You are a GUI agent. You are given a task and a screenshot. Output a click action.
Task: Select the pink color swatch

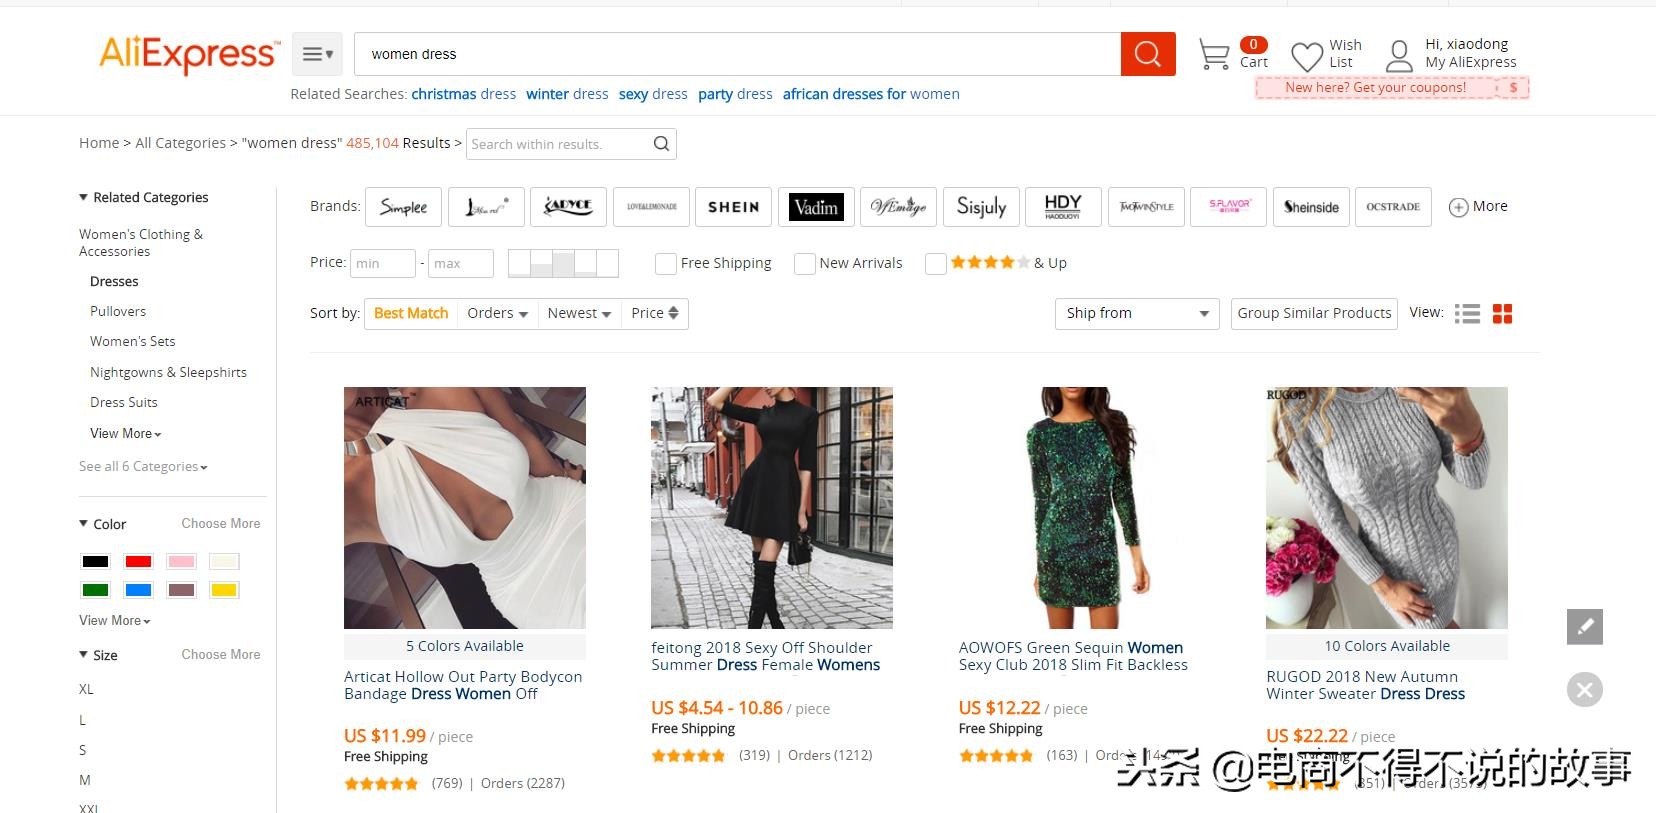[x=181, y=561]
